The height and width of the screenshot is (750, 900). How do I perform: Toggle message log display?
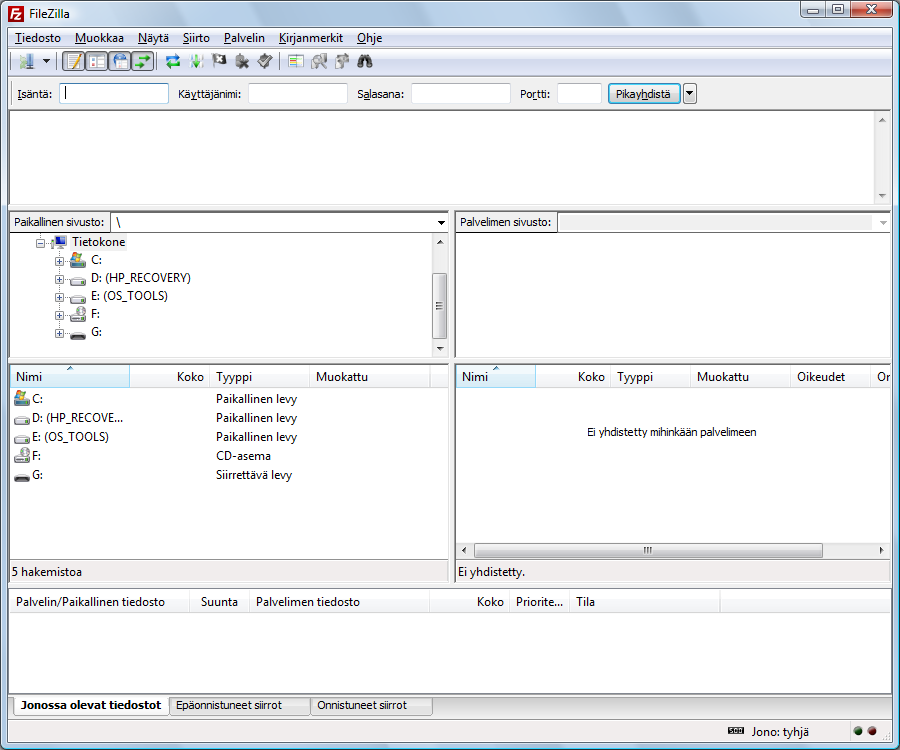tap(73, 61)
